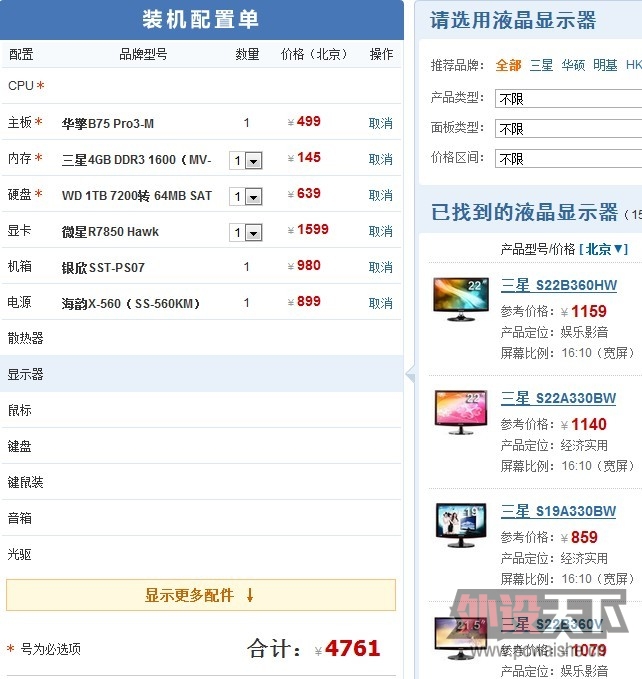
Task: Open quantity dropdown for 内存 row
Action: pos(245,161)
